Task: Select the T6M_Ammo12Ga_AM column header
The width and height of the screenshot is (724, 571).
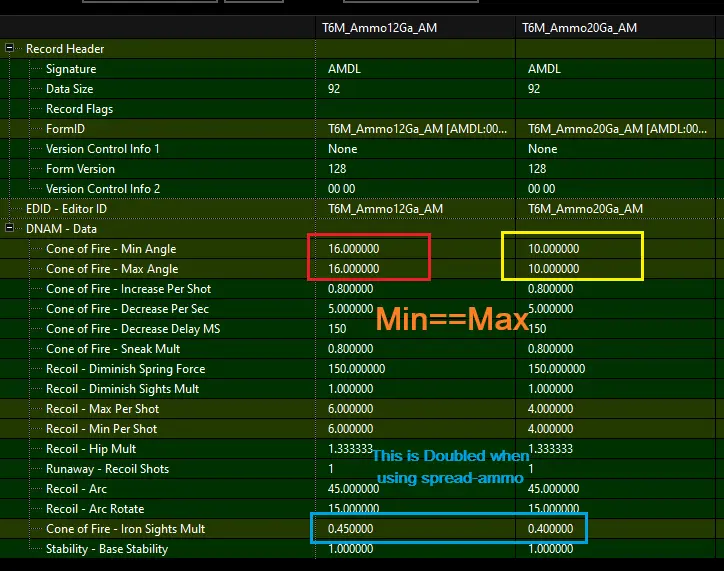Action: click(380, 28)
